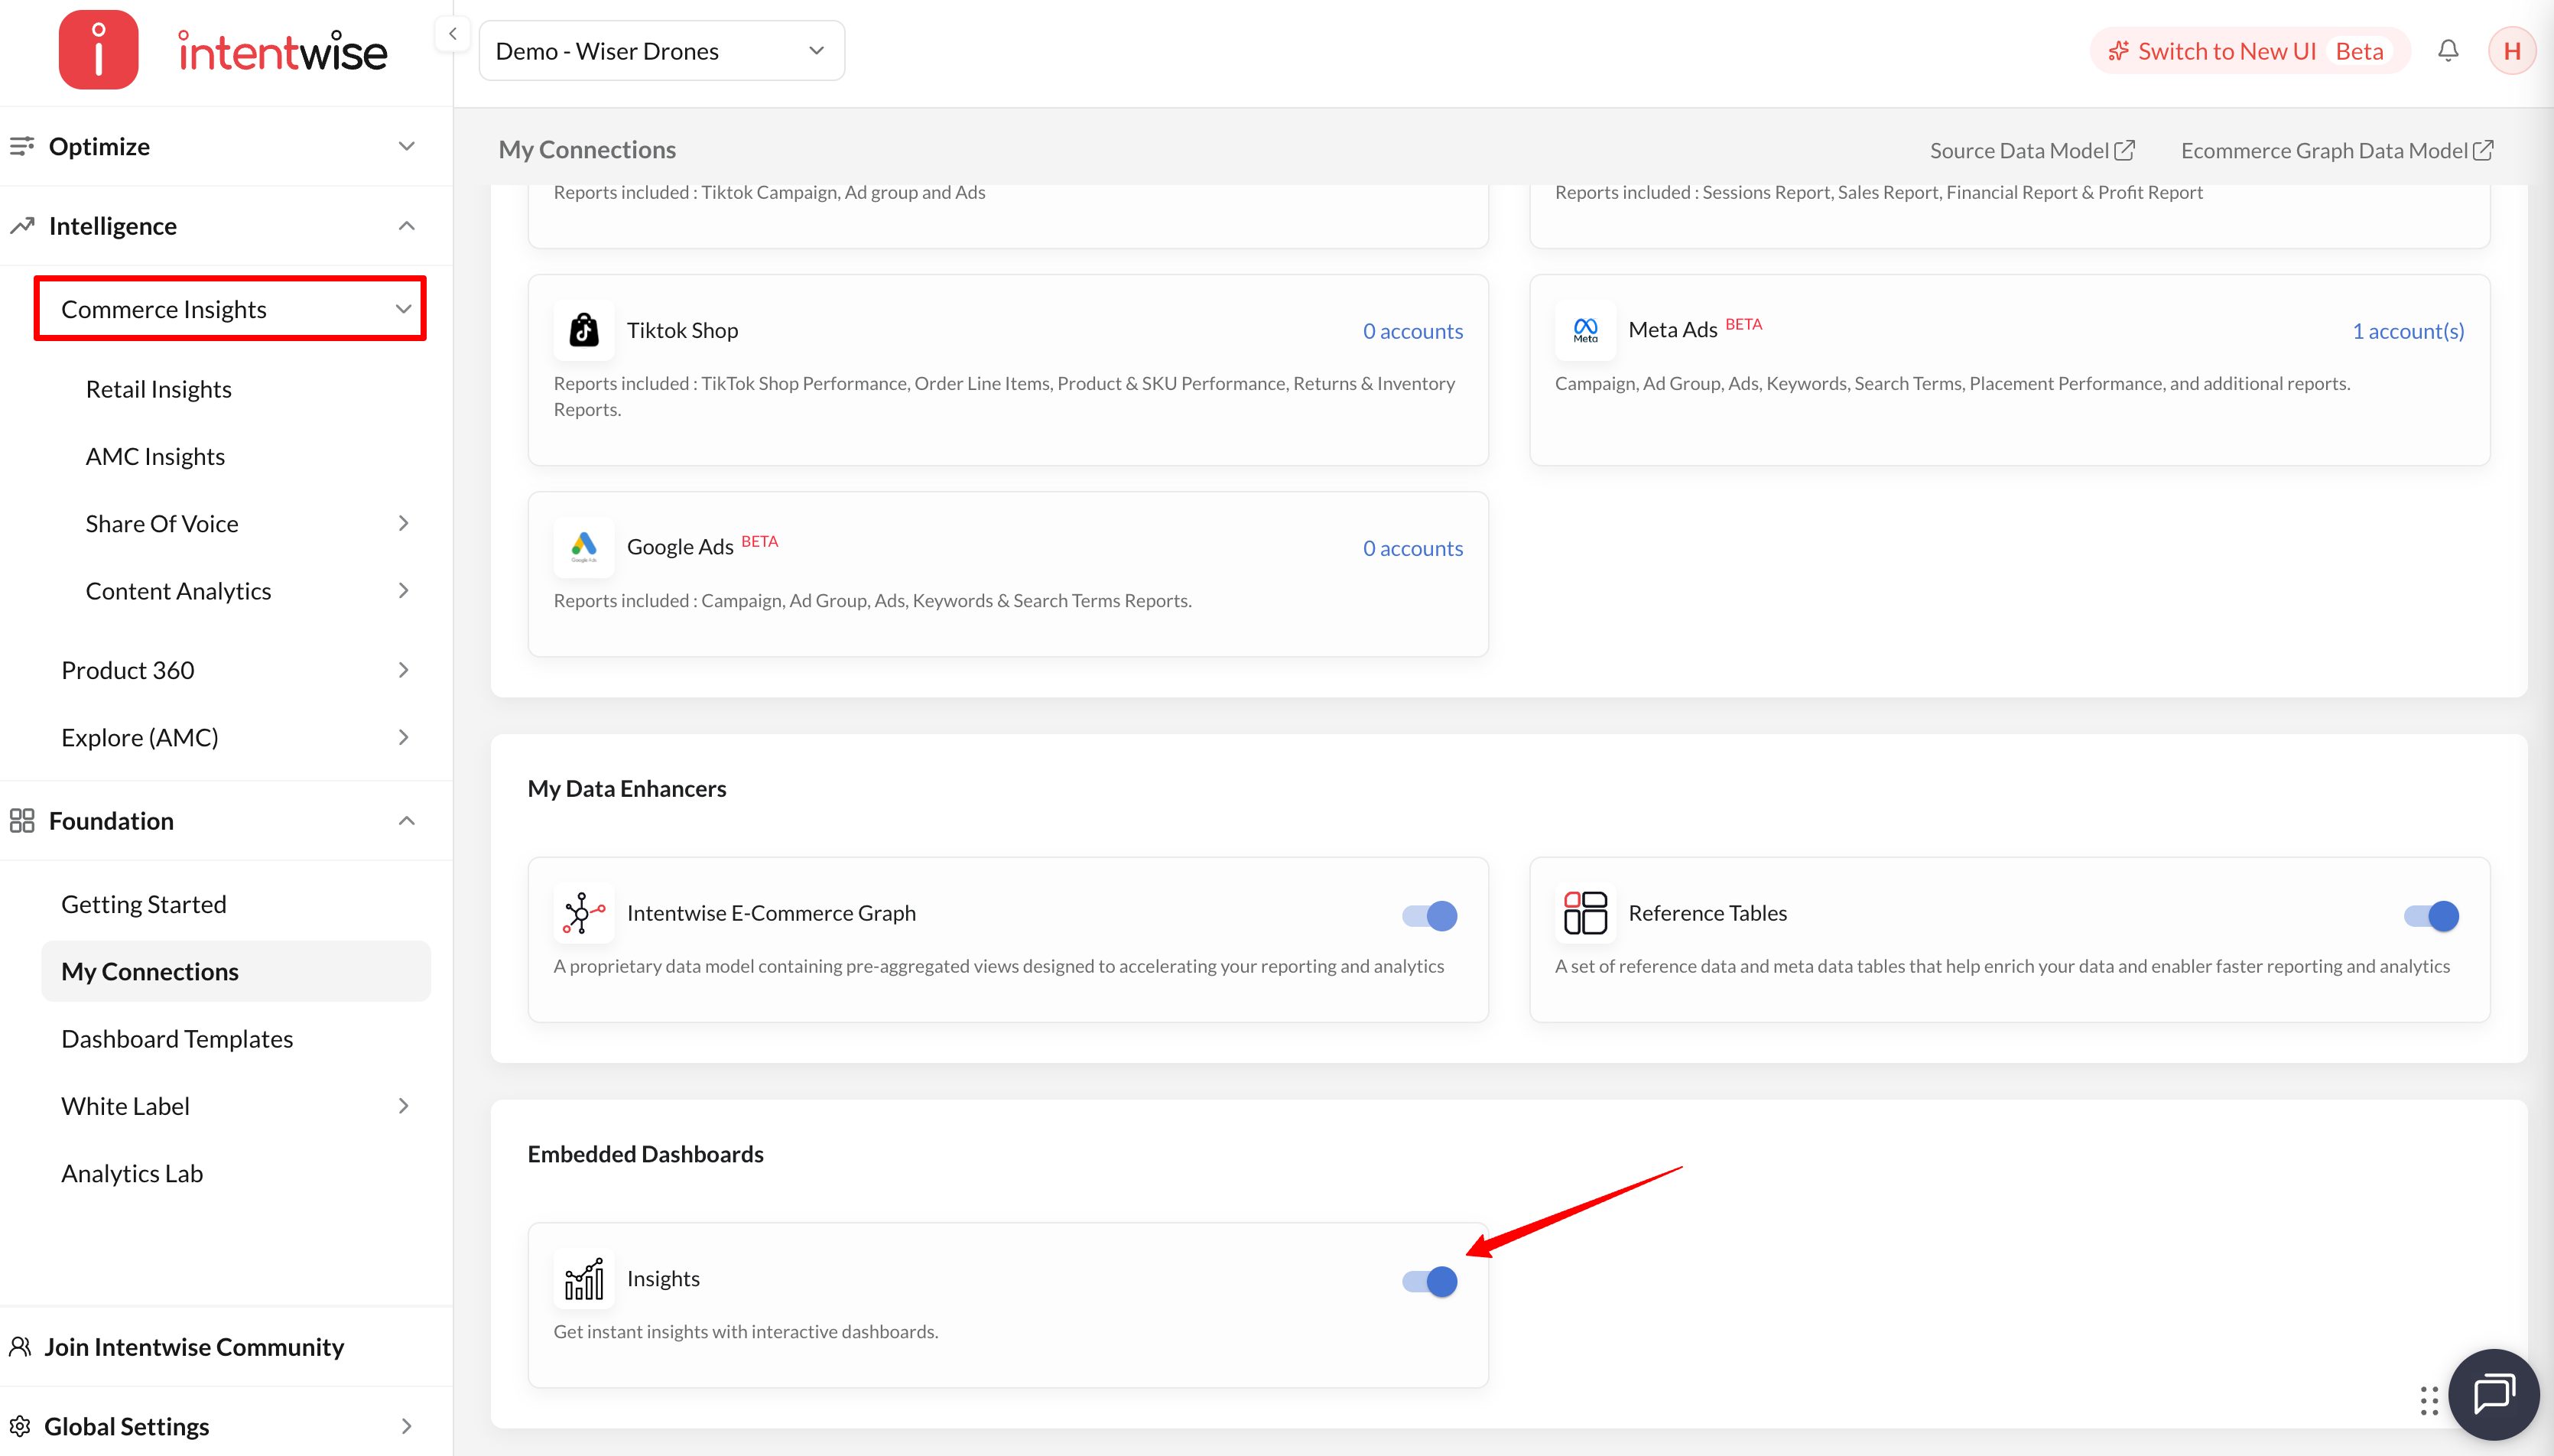The height and width of the screenshot is (1456, 2554).
Task: Go to Retail Insights page
Action: point(158,389)
